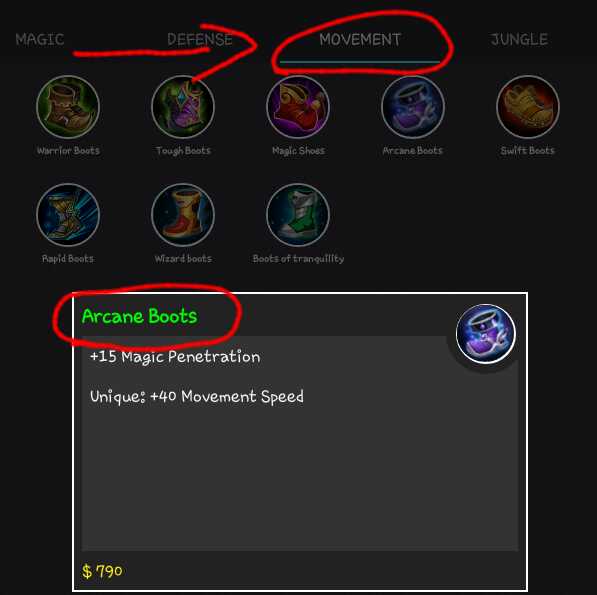Pick the Arcane Boots icon in grid
The width and height of the screenshot is (597, 595).
[413, 107]
